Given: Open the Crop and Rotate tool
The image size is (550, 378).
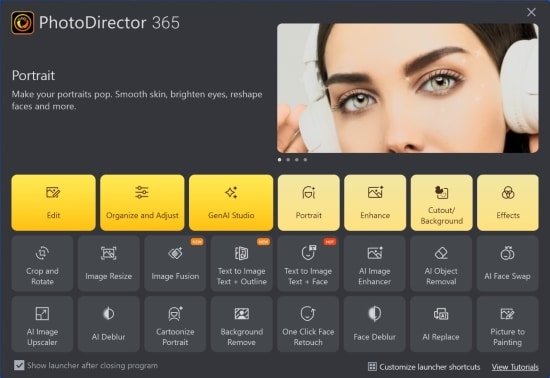Looking at the screenshot, I should (42, 263).
